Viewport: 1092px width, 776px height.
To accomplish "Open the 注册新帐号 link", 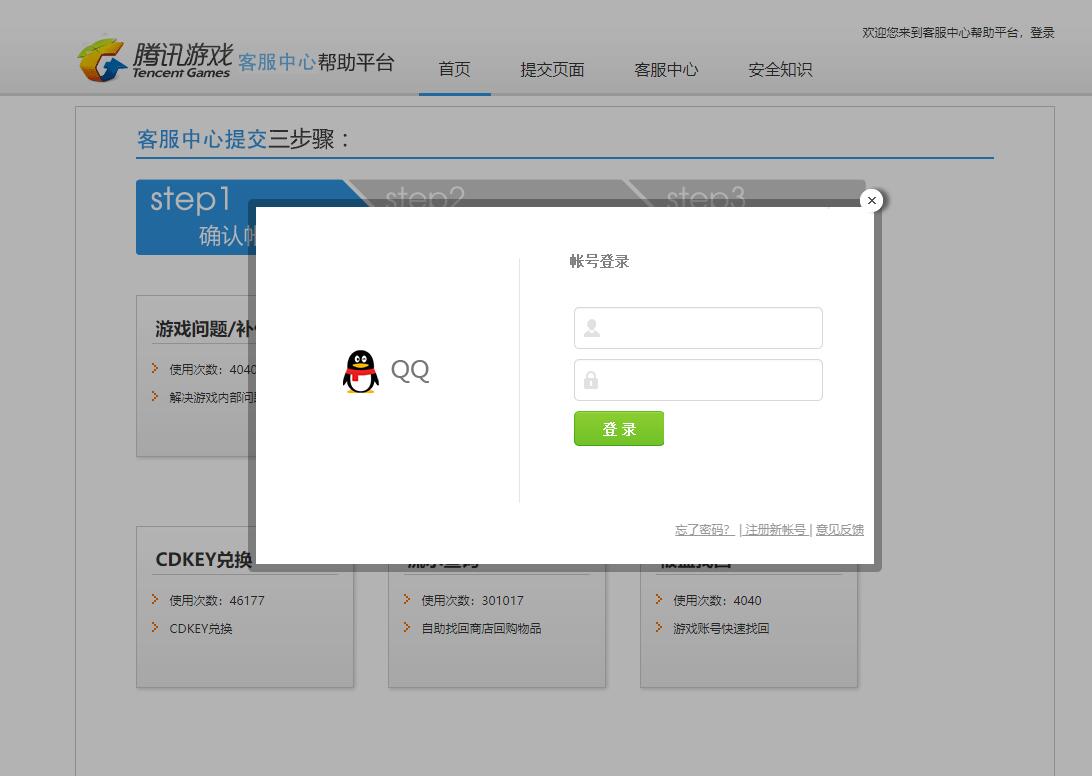I will (x=775, y=529).
